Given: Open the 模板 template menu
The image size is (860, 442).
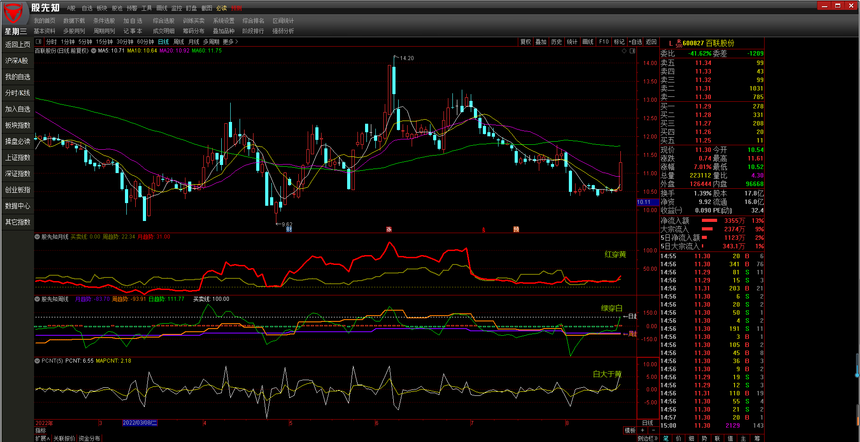Looking at the screenshot, I should [630, 430].
